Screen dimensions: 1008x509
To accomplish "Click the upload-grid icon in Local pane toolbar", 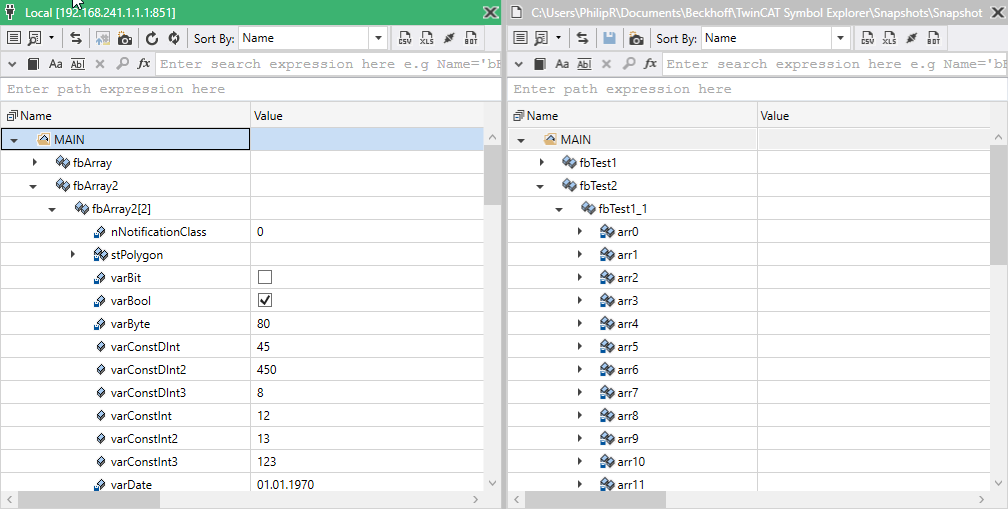I will click(x=103, y=39).
